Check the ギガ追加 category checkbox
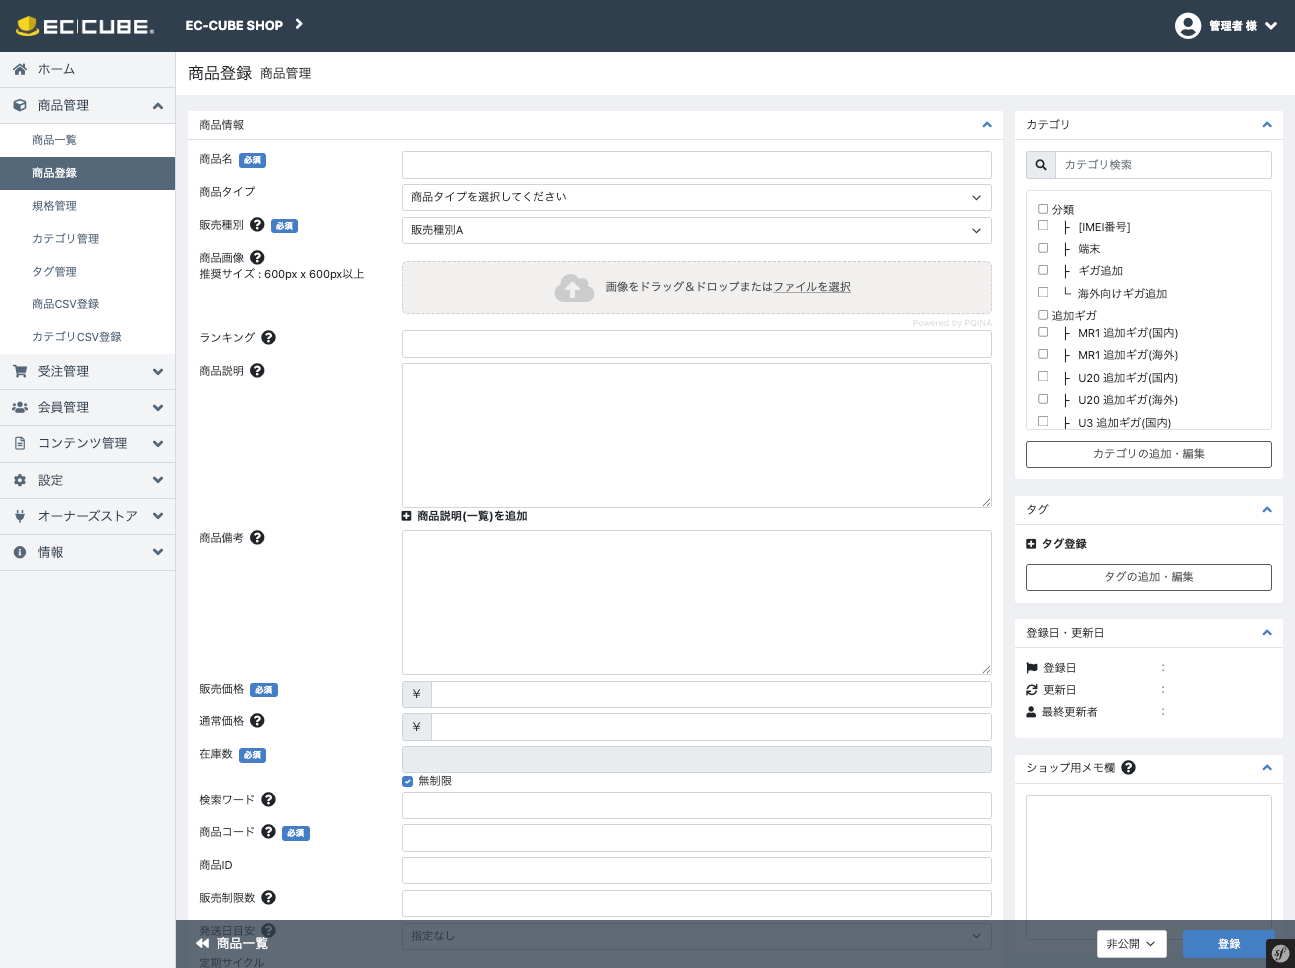1295x968 pixels. tap(1043, 269)
